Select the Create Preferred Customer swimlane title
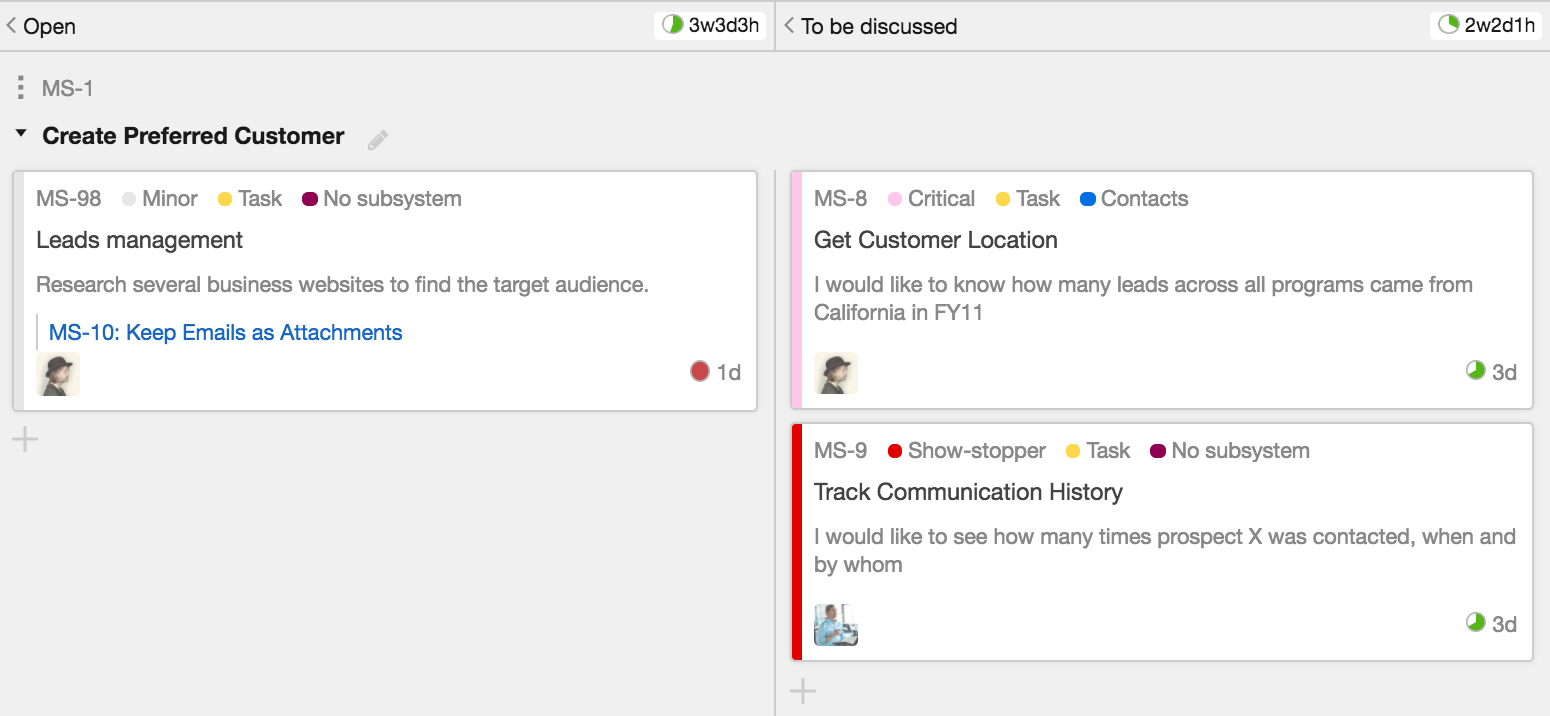 pyautogui.click(x=193, y=136)
